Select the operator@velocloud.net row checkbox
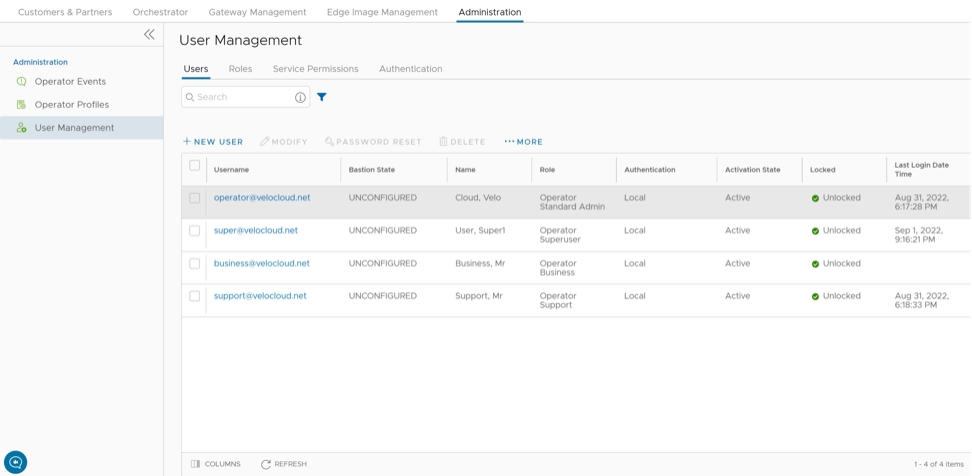The height and width of the screenshot is (476, 972). (x=195, y=198)
